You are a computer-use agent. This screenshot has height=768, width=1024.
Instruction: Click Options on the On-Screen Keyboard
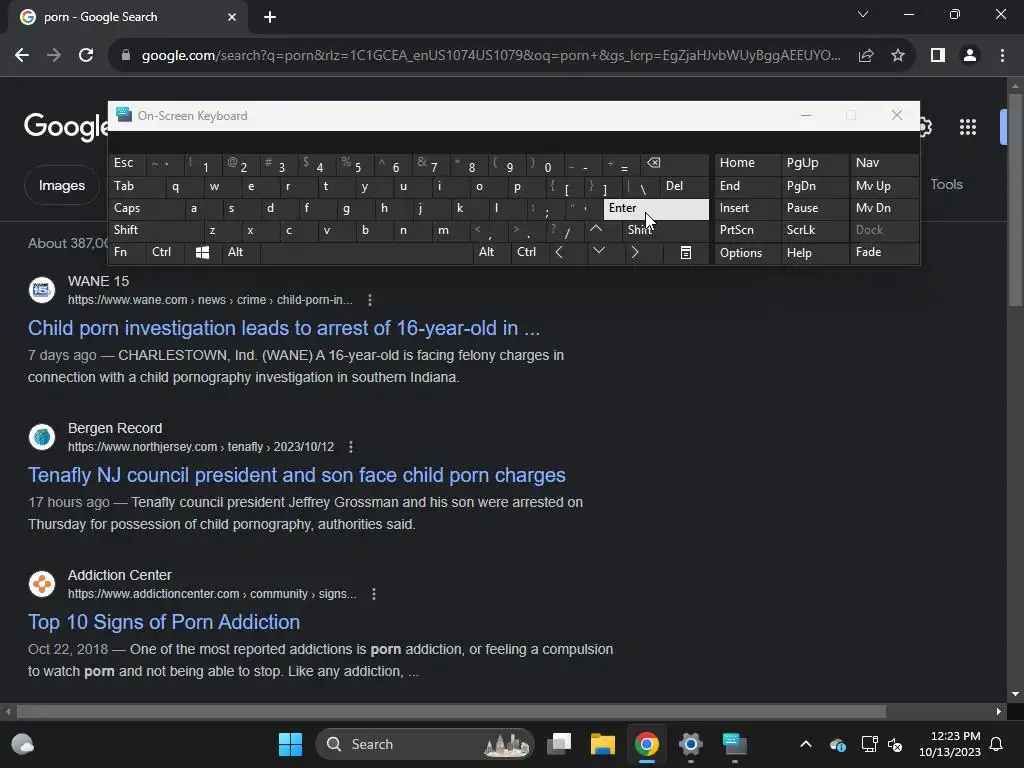coord(747,253)
